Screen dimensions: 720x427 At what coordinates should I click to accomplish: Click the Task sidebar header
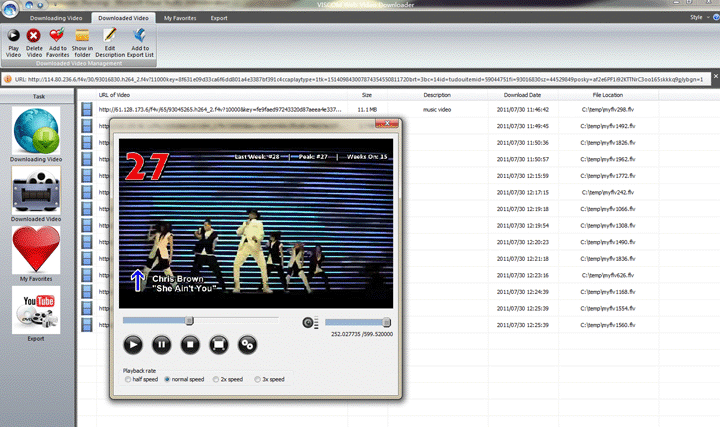(x=38, y=96)
